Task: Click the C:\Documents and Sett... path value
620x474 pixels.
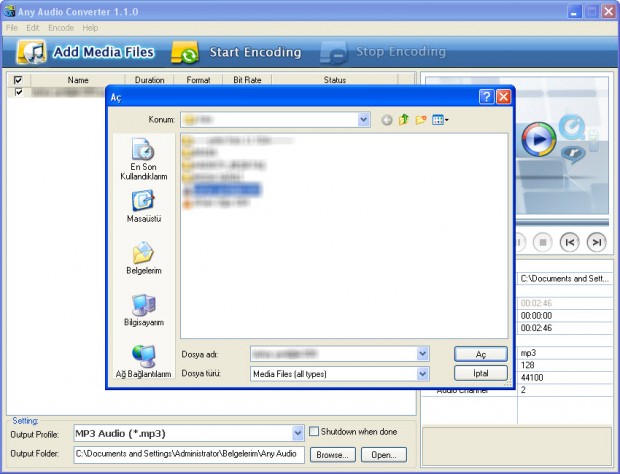Action: [x=565, y=278]
